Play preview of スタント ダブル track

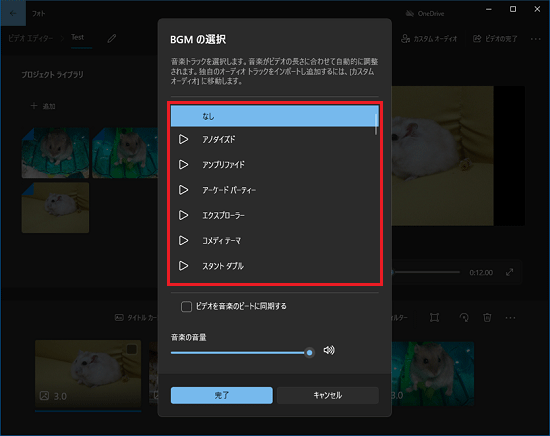(183, 266)
